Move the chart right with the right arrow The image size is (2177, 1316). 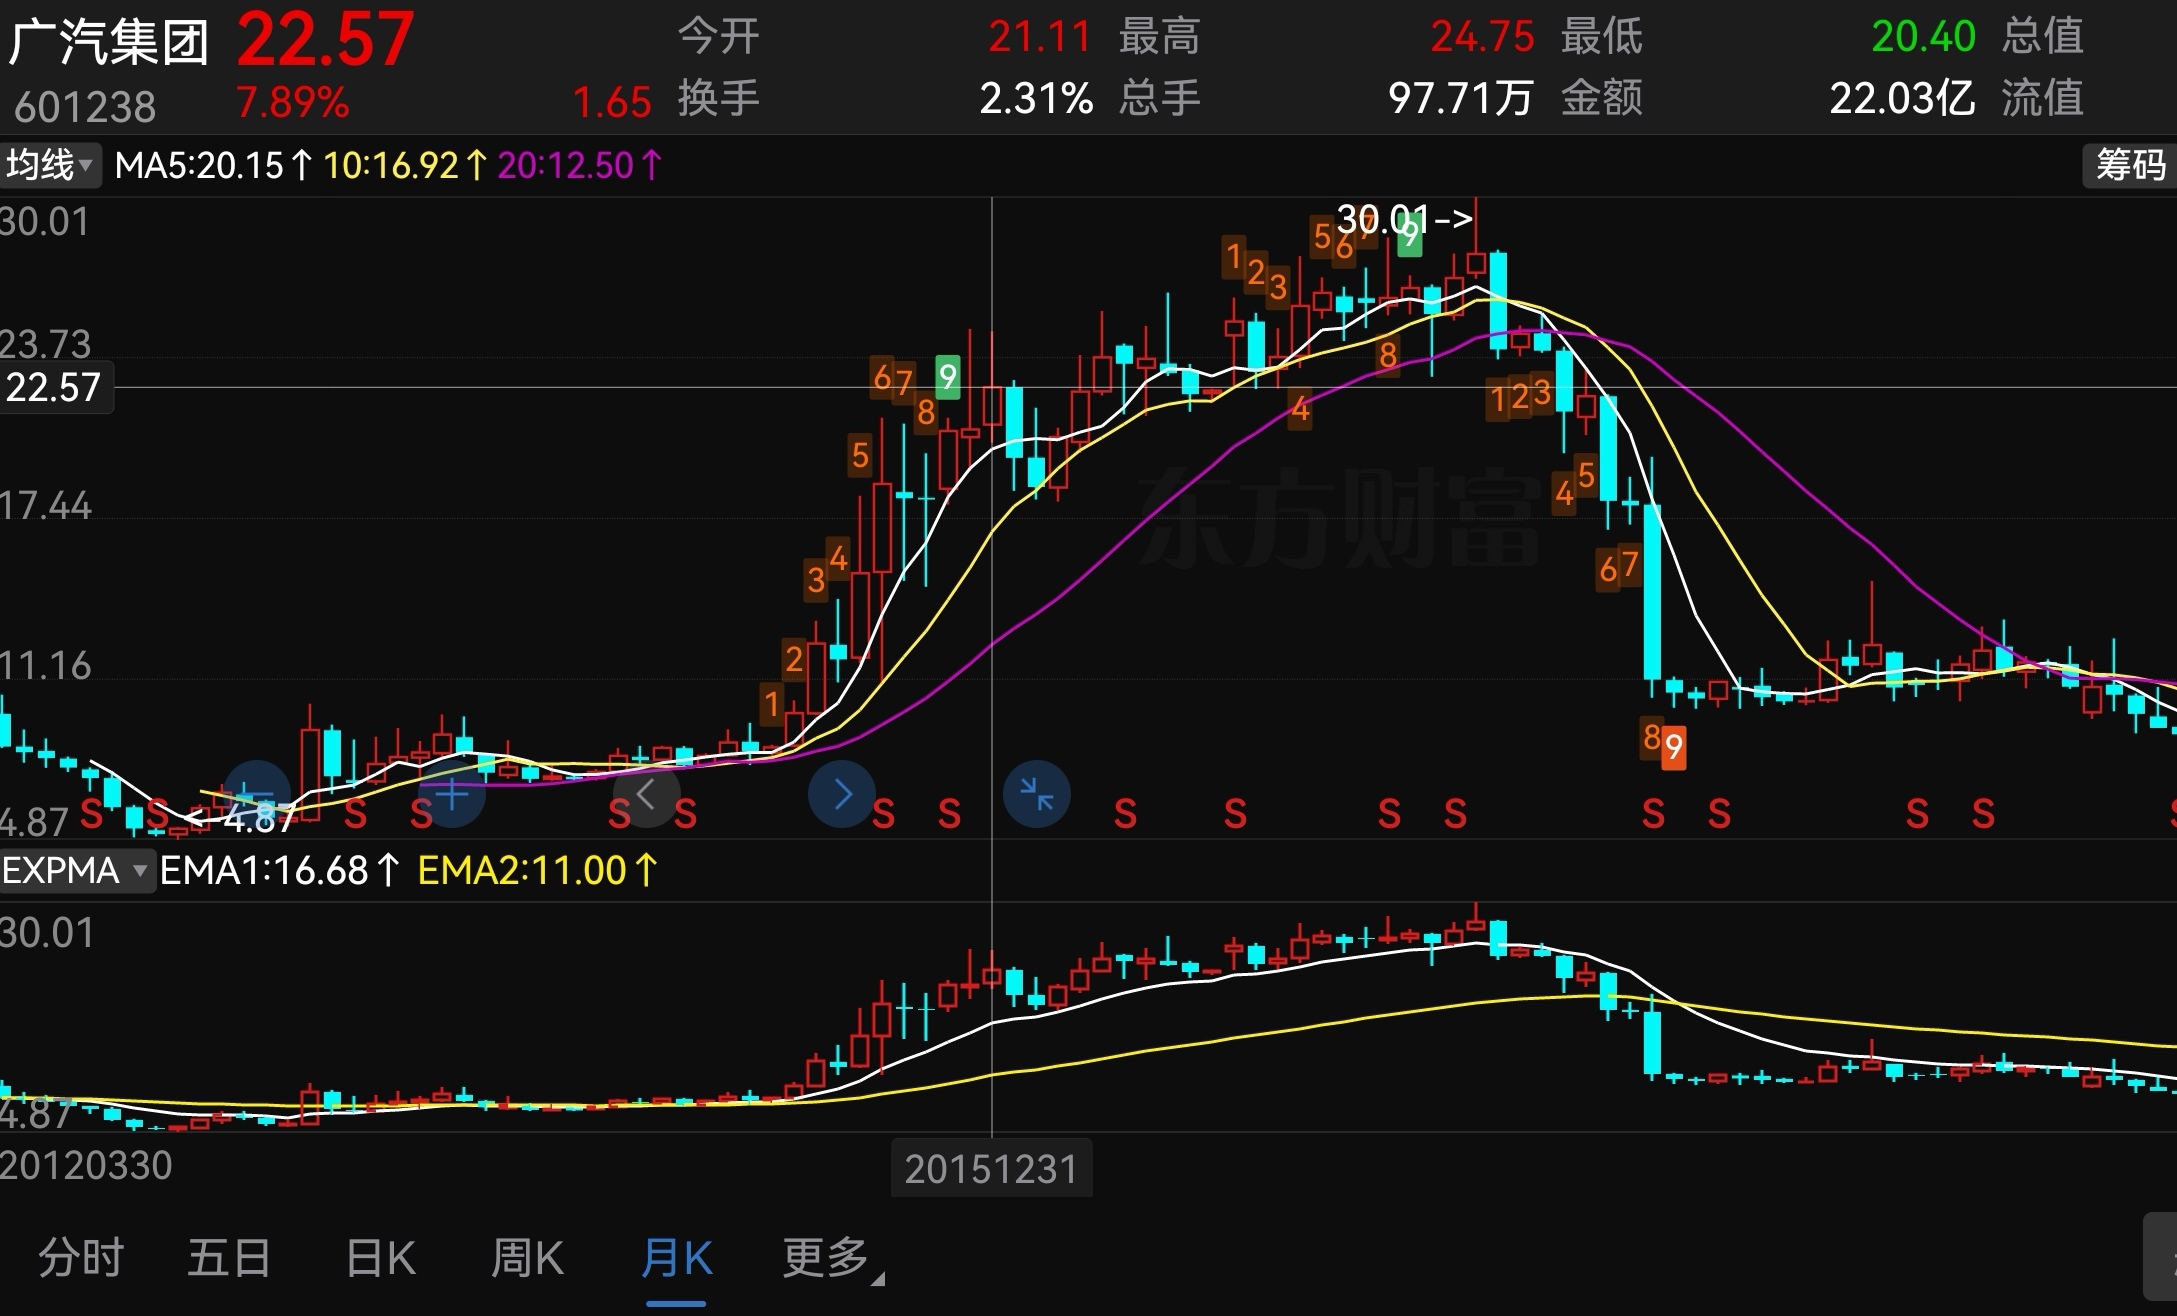842,794
